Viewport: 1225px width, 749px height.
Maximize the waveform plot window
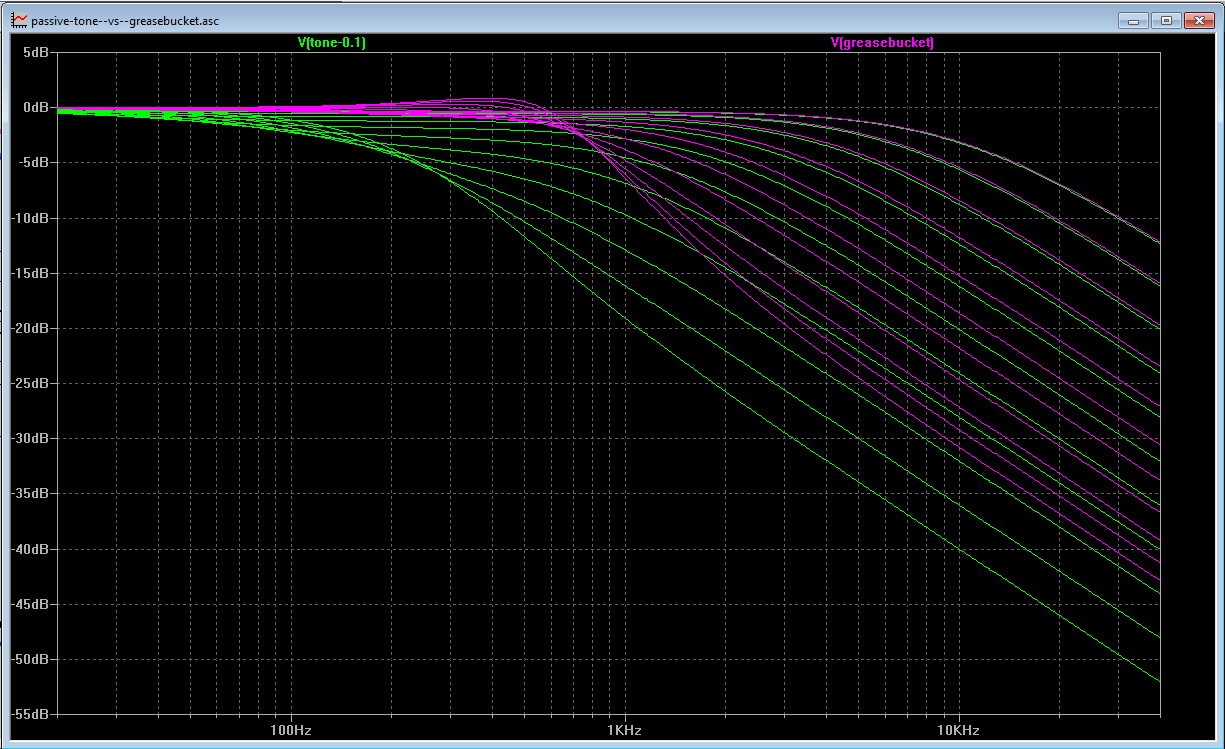coord(1165,20)
